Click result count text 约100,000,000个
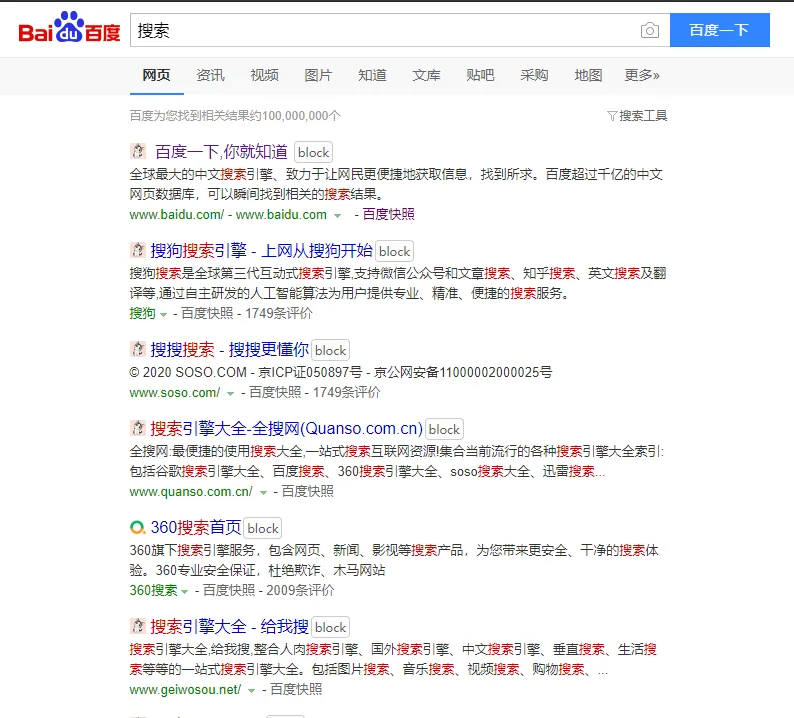 (294, 116)
